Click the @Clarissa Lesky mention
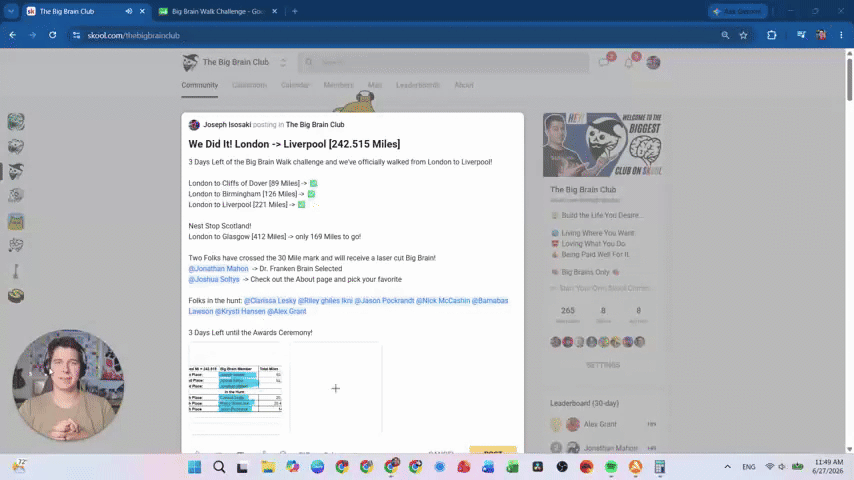 [x=270, y=300]
